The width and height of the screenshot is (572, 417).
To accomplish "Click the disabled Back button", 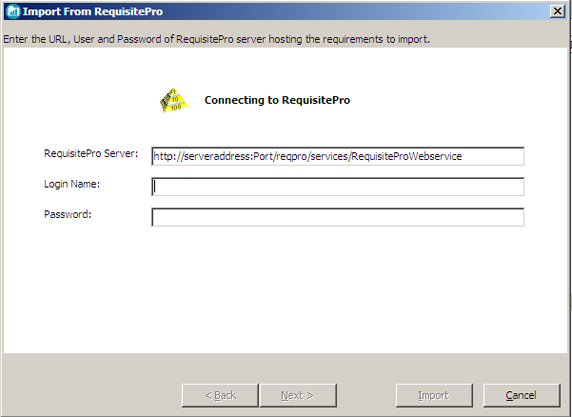I will click(x=220, y=395).
